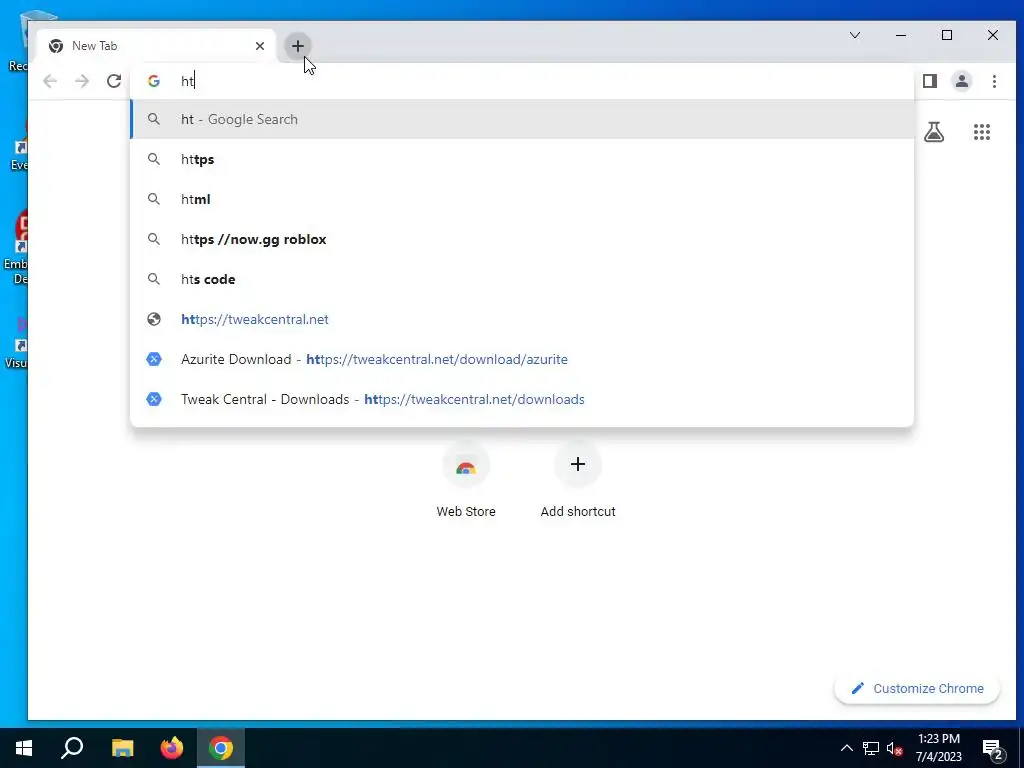Image resolution: width=1024 pixels, height=768 pixels.
Task: Click search icon beside 'html'
Action: click(x=153, y=199)
